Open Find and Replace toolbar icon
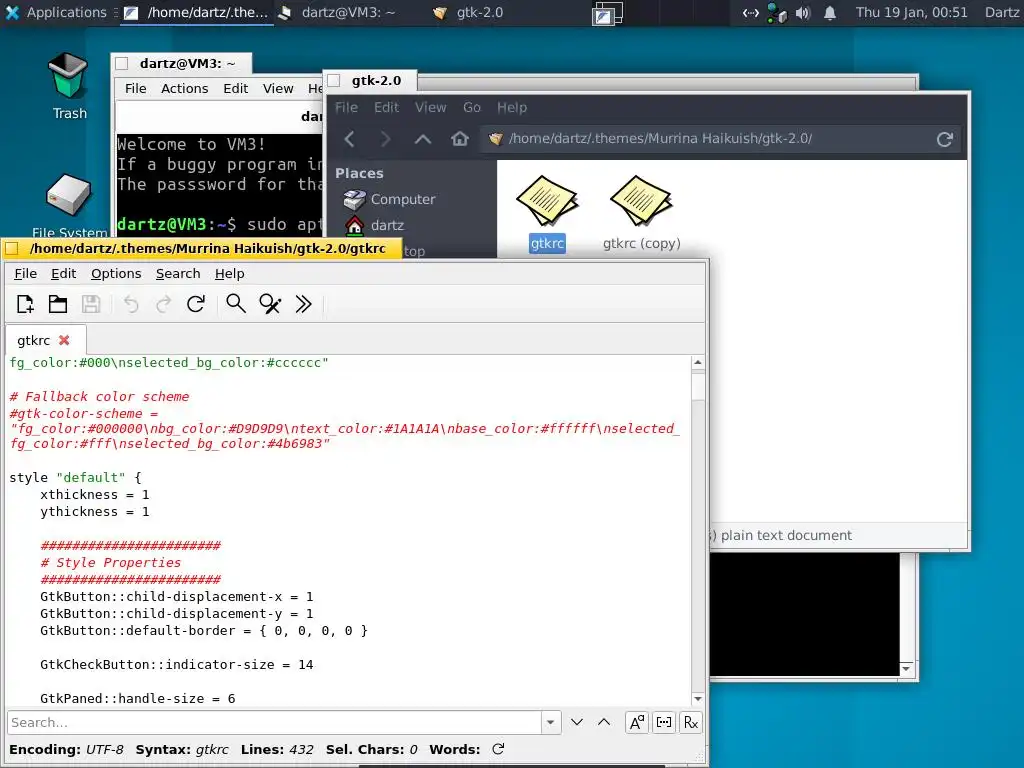 tap(270, 304)
